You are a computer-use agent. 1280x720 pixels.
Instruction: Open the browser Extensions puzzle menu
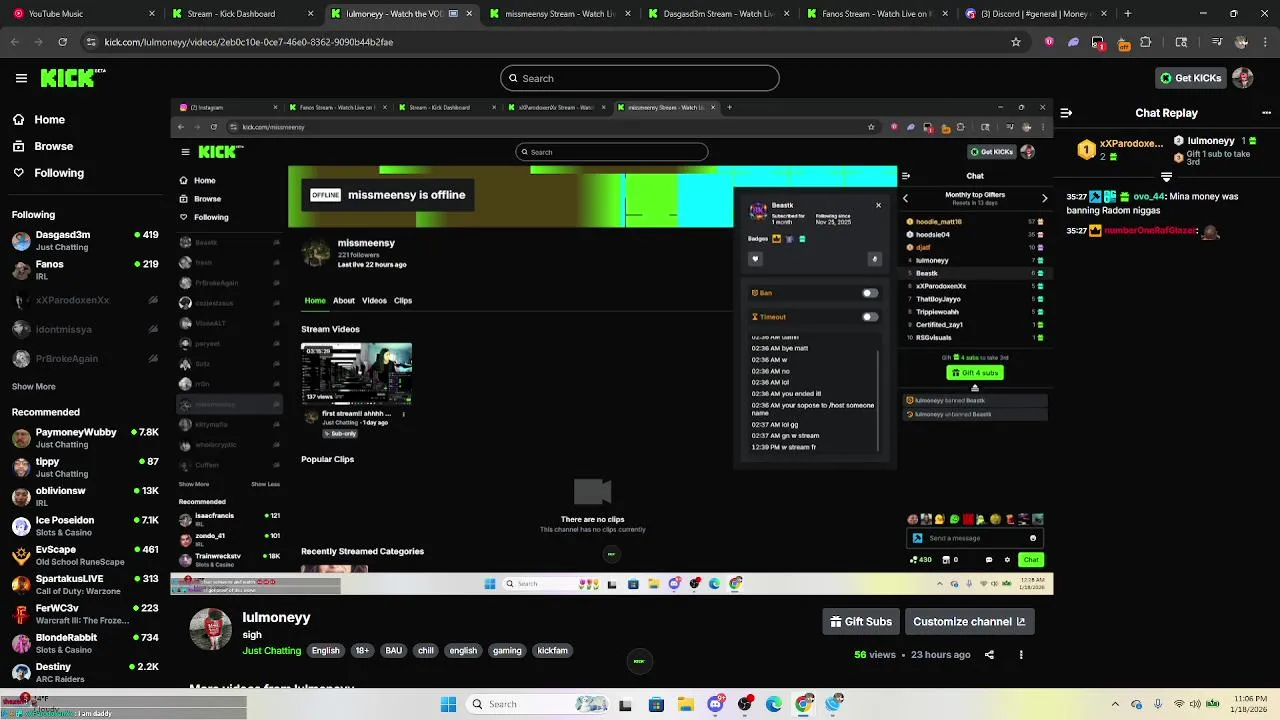(x=1146, y=42)
